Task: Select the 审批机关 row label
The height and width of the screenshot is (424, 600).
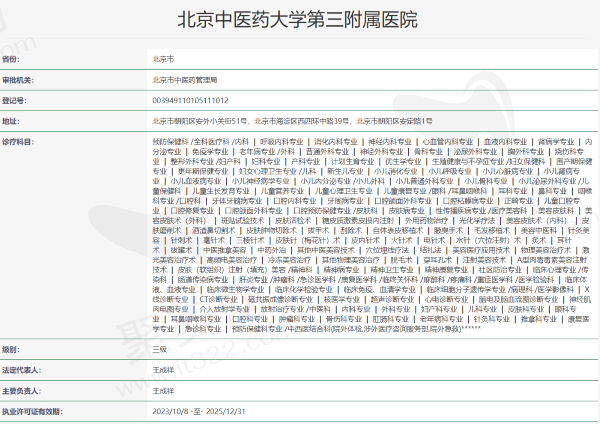Action: point(18,80)
